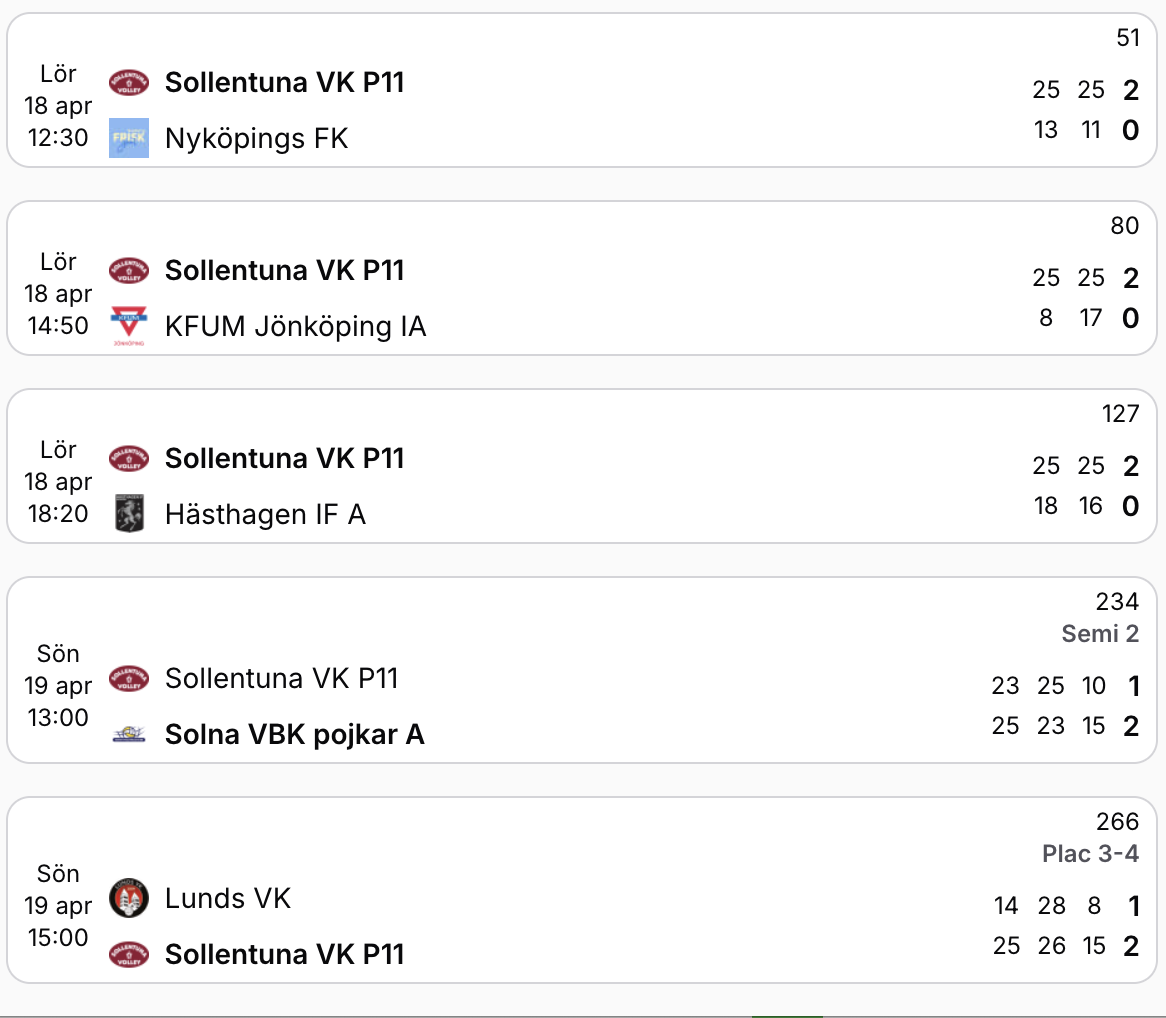Open the KFUM Jönköping IA team link

pos(296,326)
